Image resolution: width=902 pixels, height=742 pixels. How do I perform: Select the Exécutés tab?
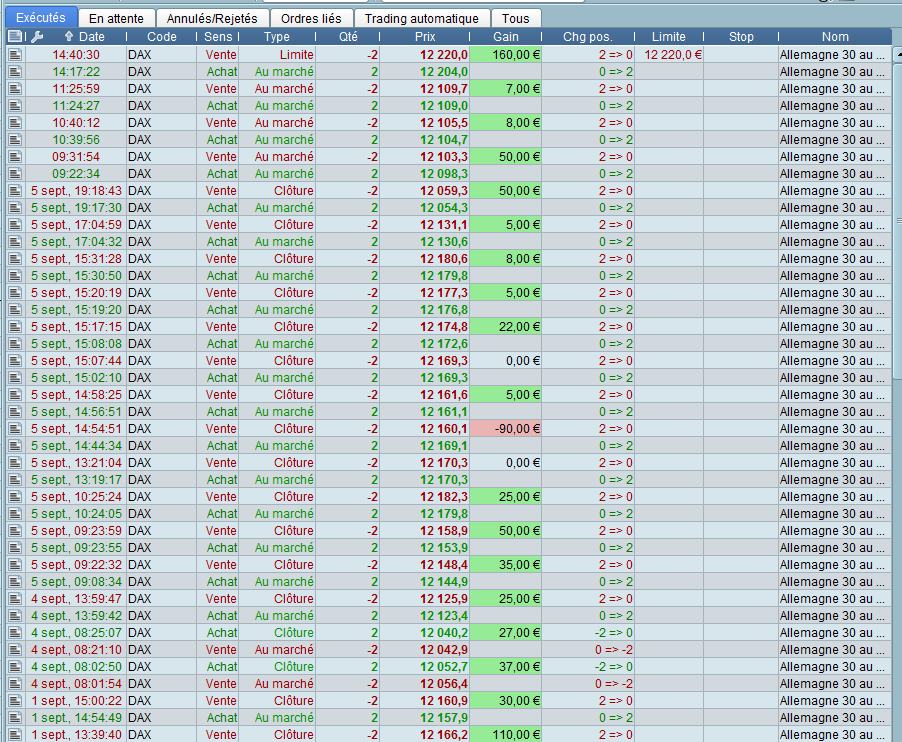[x=40, y=18]
